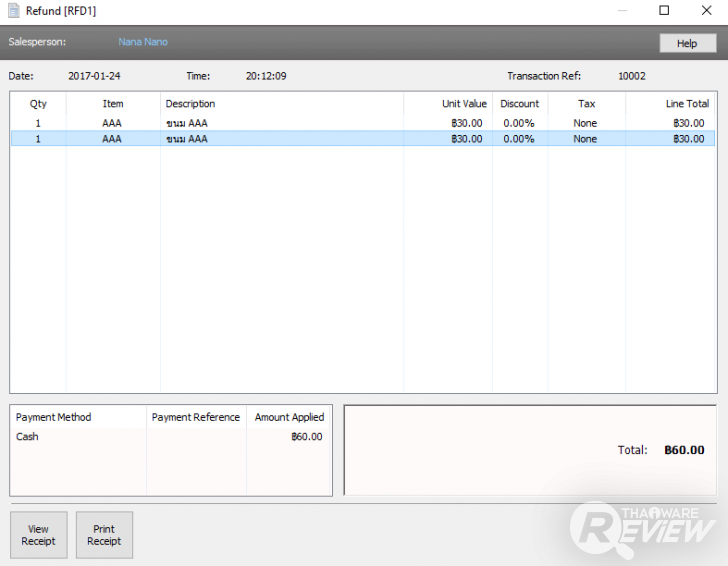Open the Help button
Image resolution: width=728 pixels, height=566 pixels.
(x=688, y=43)
